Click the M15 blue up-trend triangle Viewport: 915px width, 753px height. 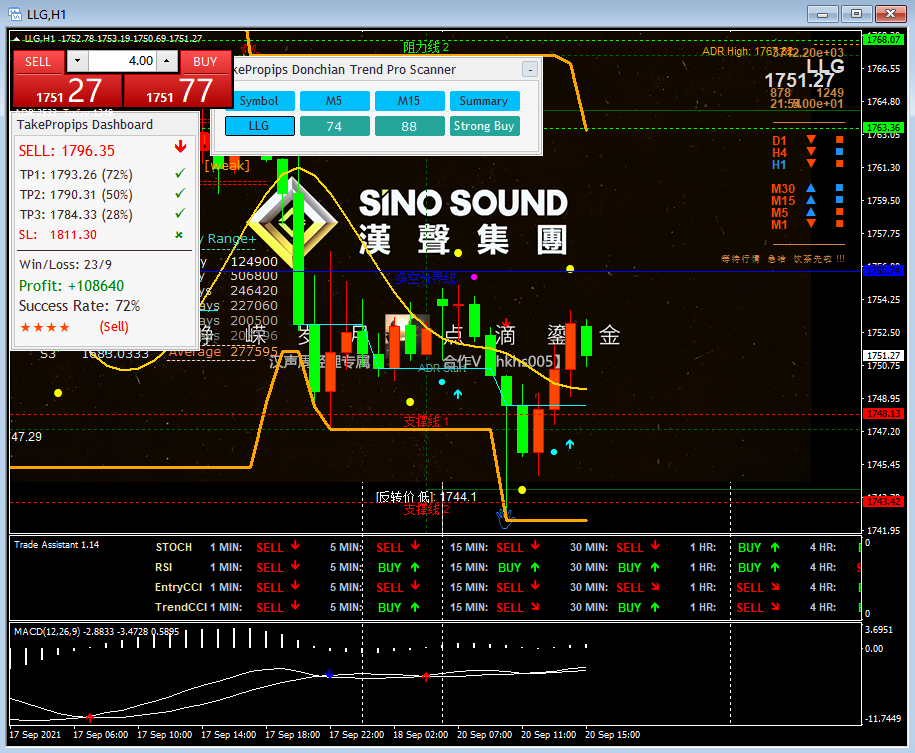click(x=811, y=200)
